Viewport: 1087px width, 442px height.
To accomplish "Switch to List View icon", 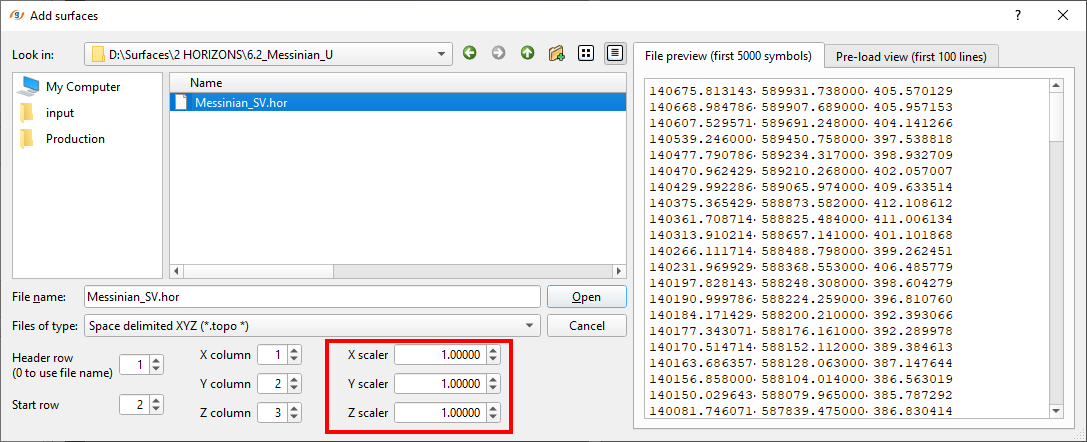I will coord(587,53).
